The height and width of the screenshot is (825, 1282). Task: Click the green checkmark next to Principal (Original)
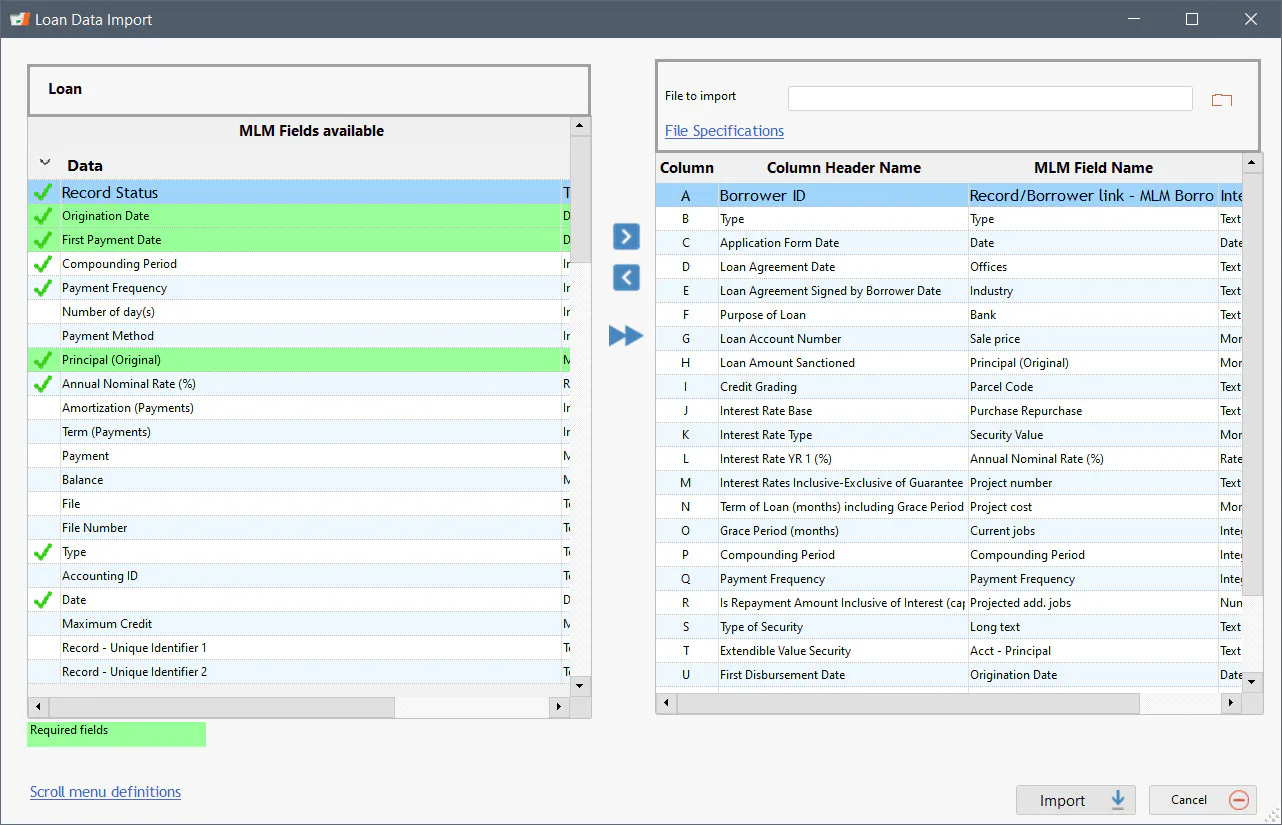tap(43, 360)
